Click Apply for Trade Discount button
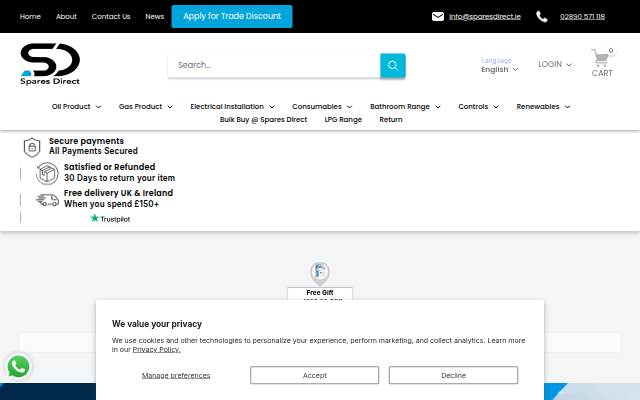Viewport: 640px width, 400px height. click(232, 16)
